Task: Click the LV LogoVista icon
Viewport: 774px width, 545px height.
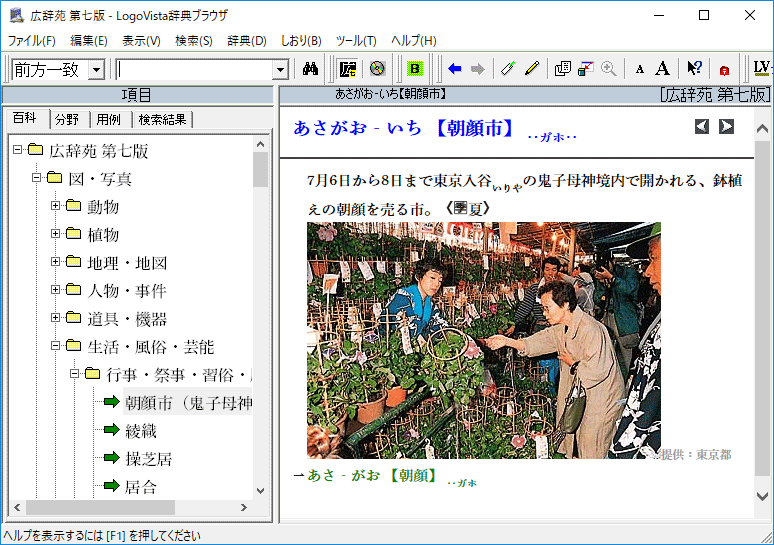Action: point(762,68)
